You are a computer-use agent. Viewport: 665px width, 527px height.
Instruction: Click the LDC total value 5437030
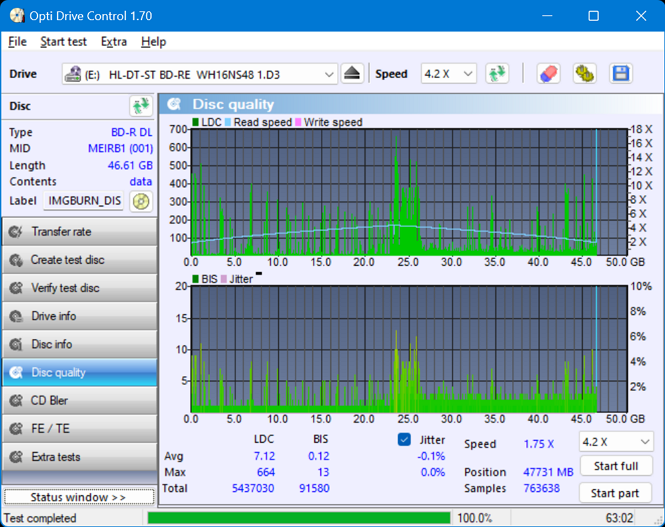click(x=253, y=488)
